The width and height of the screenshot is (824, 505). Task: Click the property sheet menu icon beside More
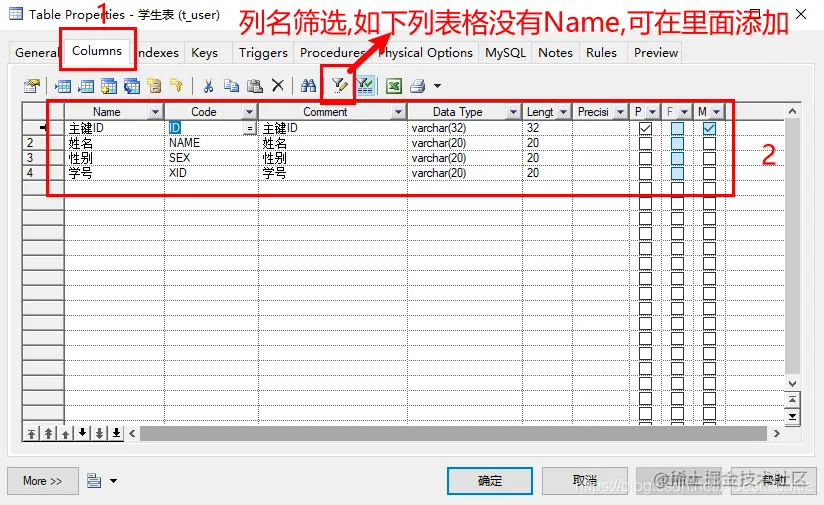pyautogui.click(x=94, y=481)
